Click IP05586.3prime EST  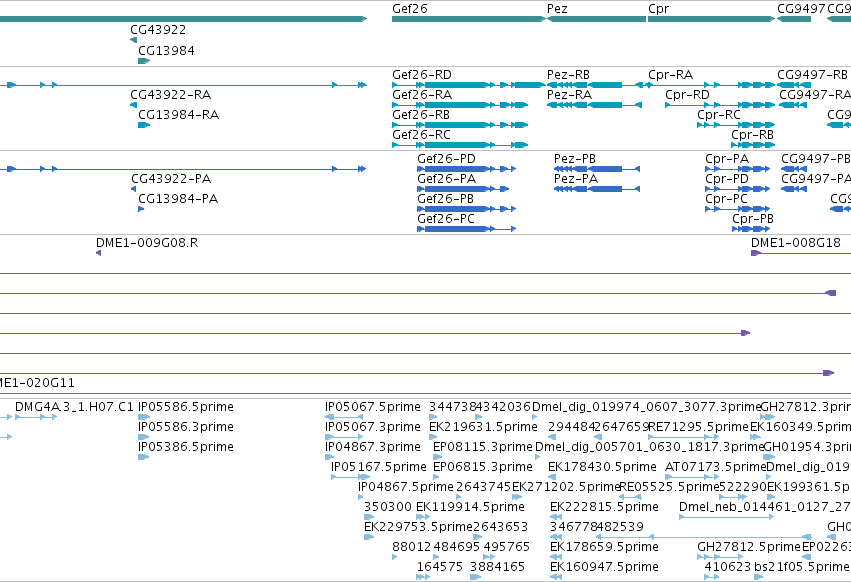pos(186,427)
